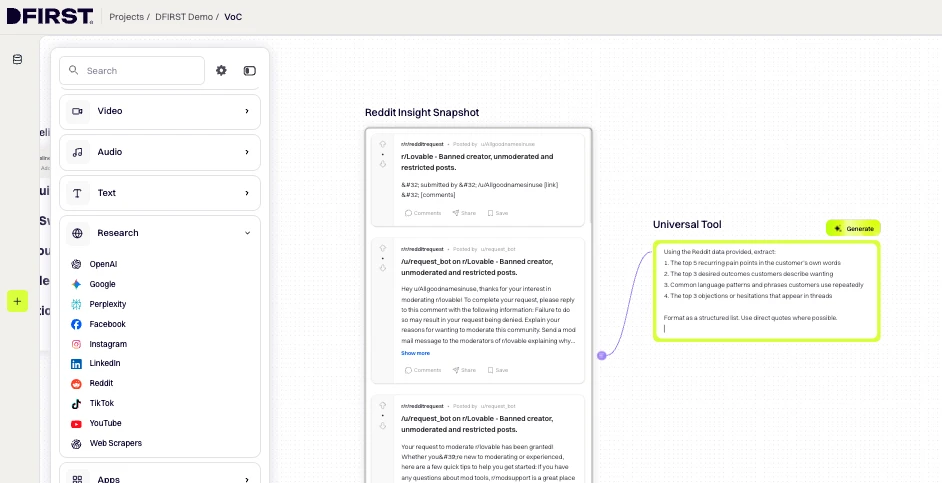Viewport: 942px width, 483px height.
Task: Click the Apps category row label
Action: point(109,479)
